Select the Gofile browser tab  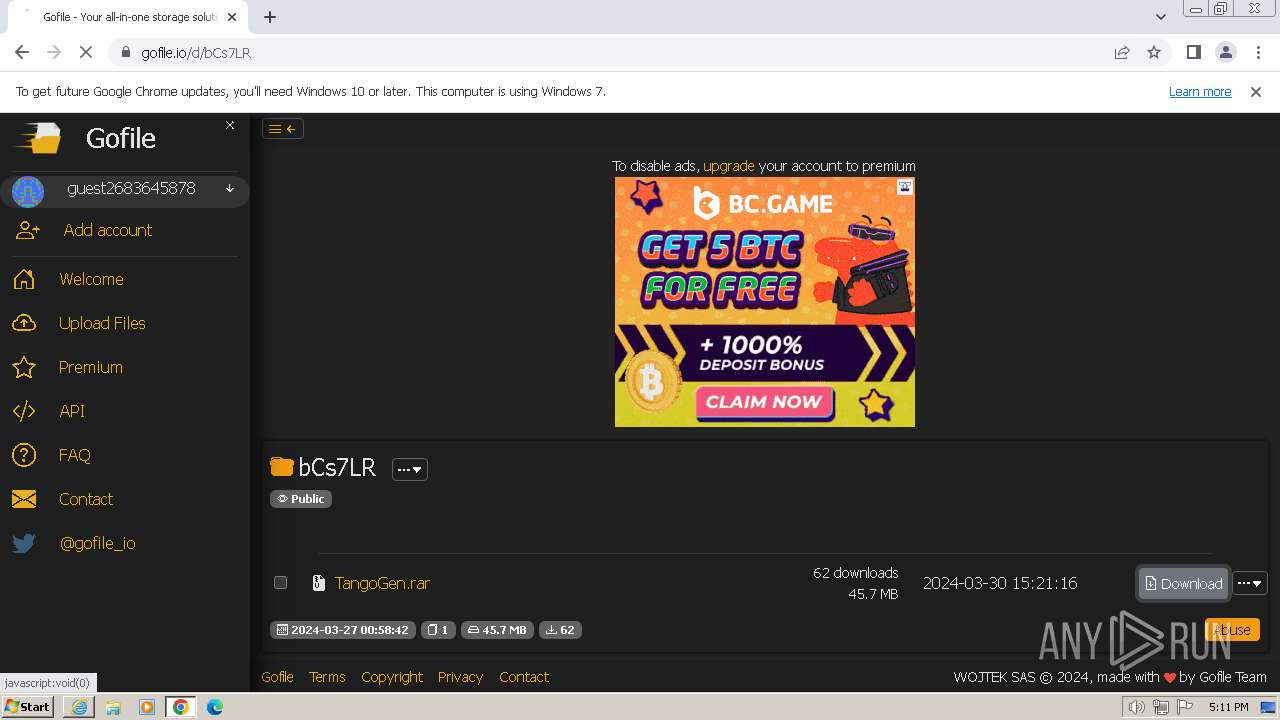(x=130, y=17)
